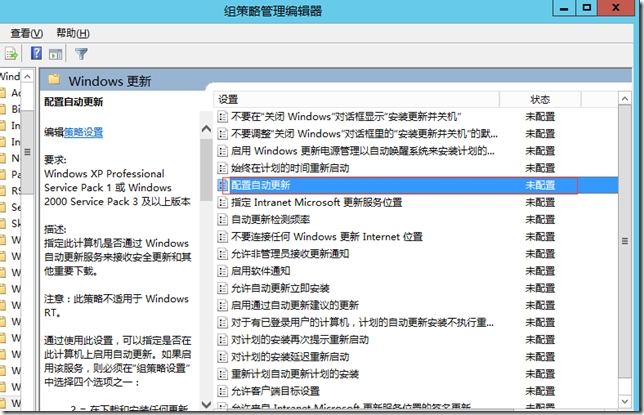Select policy 启用通过自动更新建议的更新
Screen dimensions: 644x415
coord(295,305)
